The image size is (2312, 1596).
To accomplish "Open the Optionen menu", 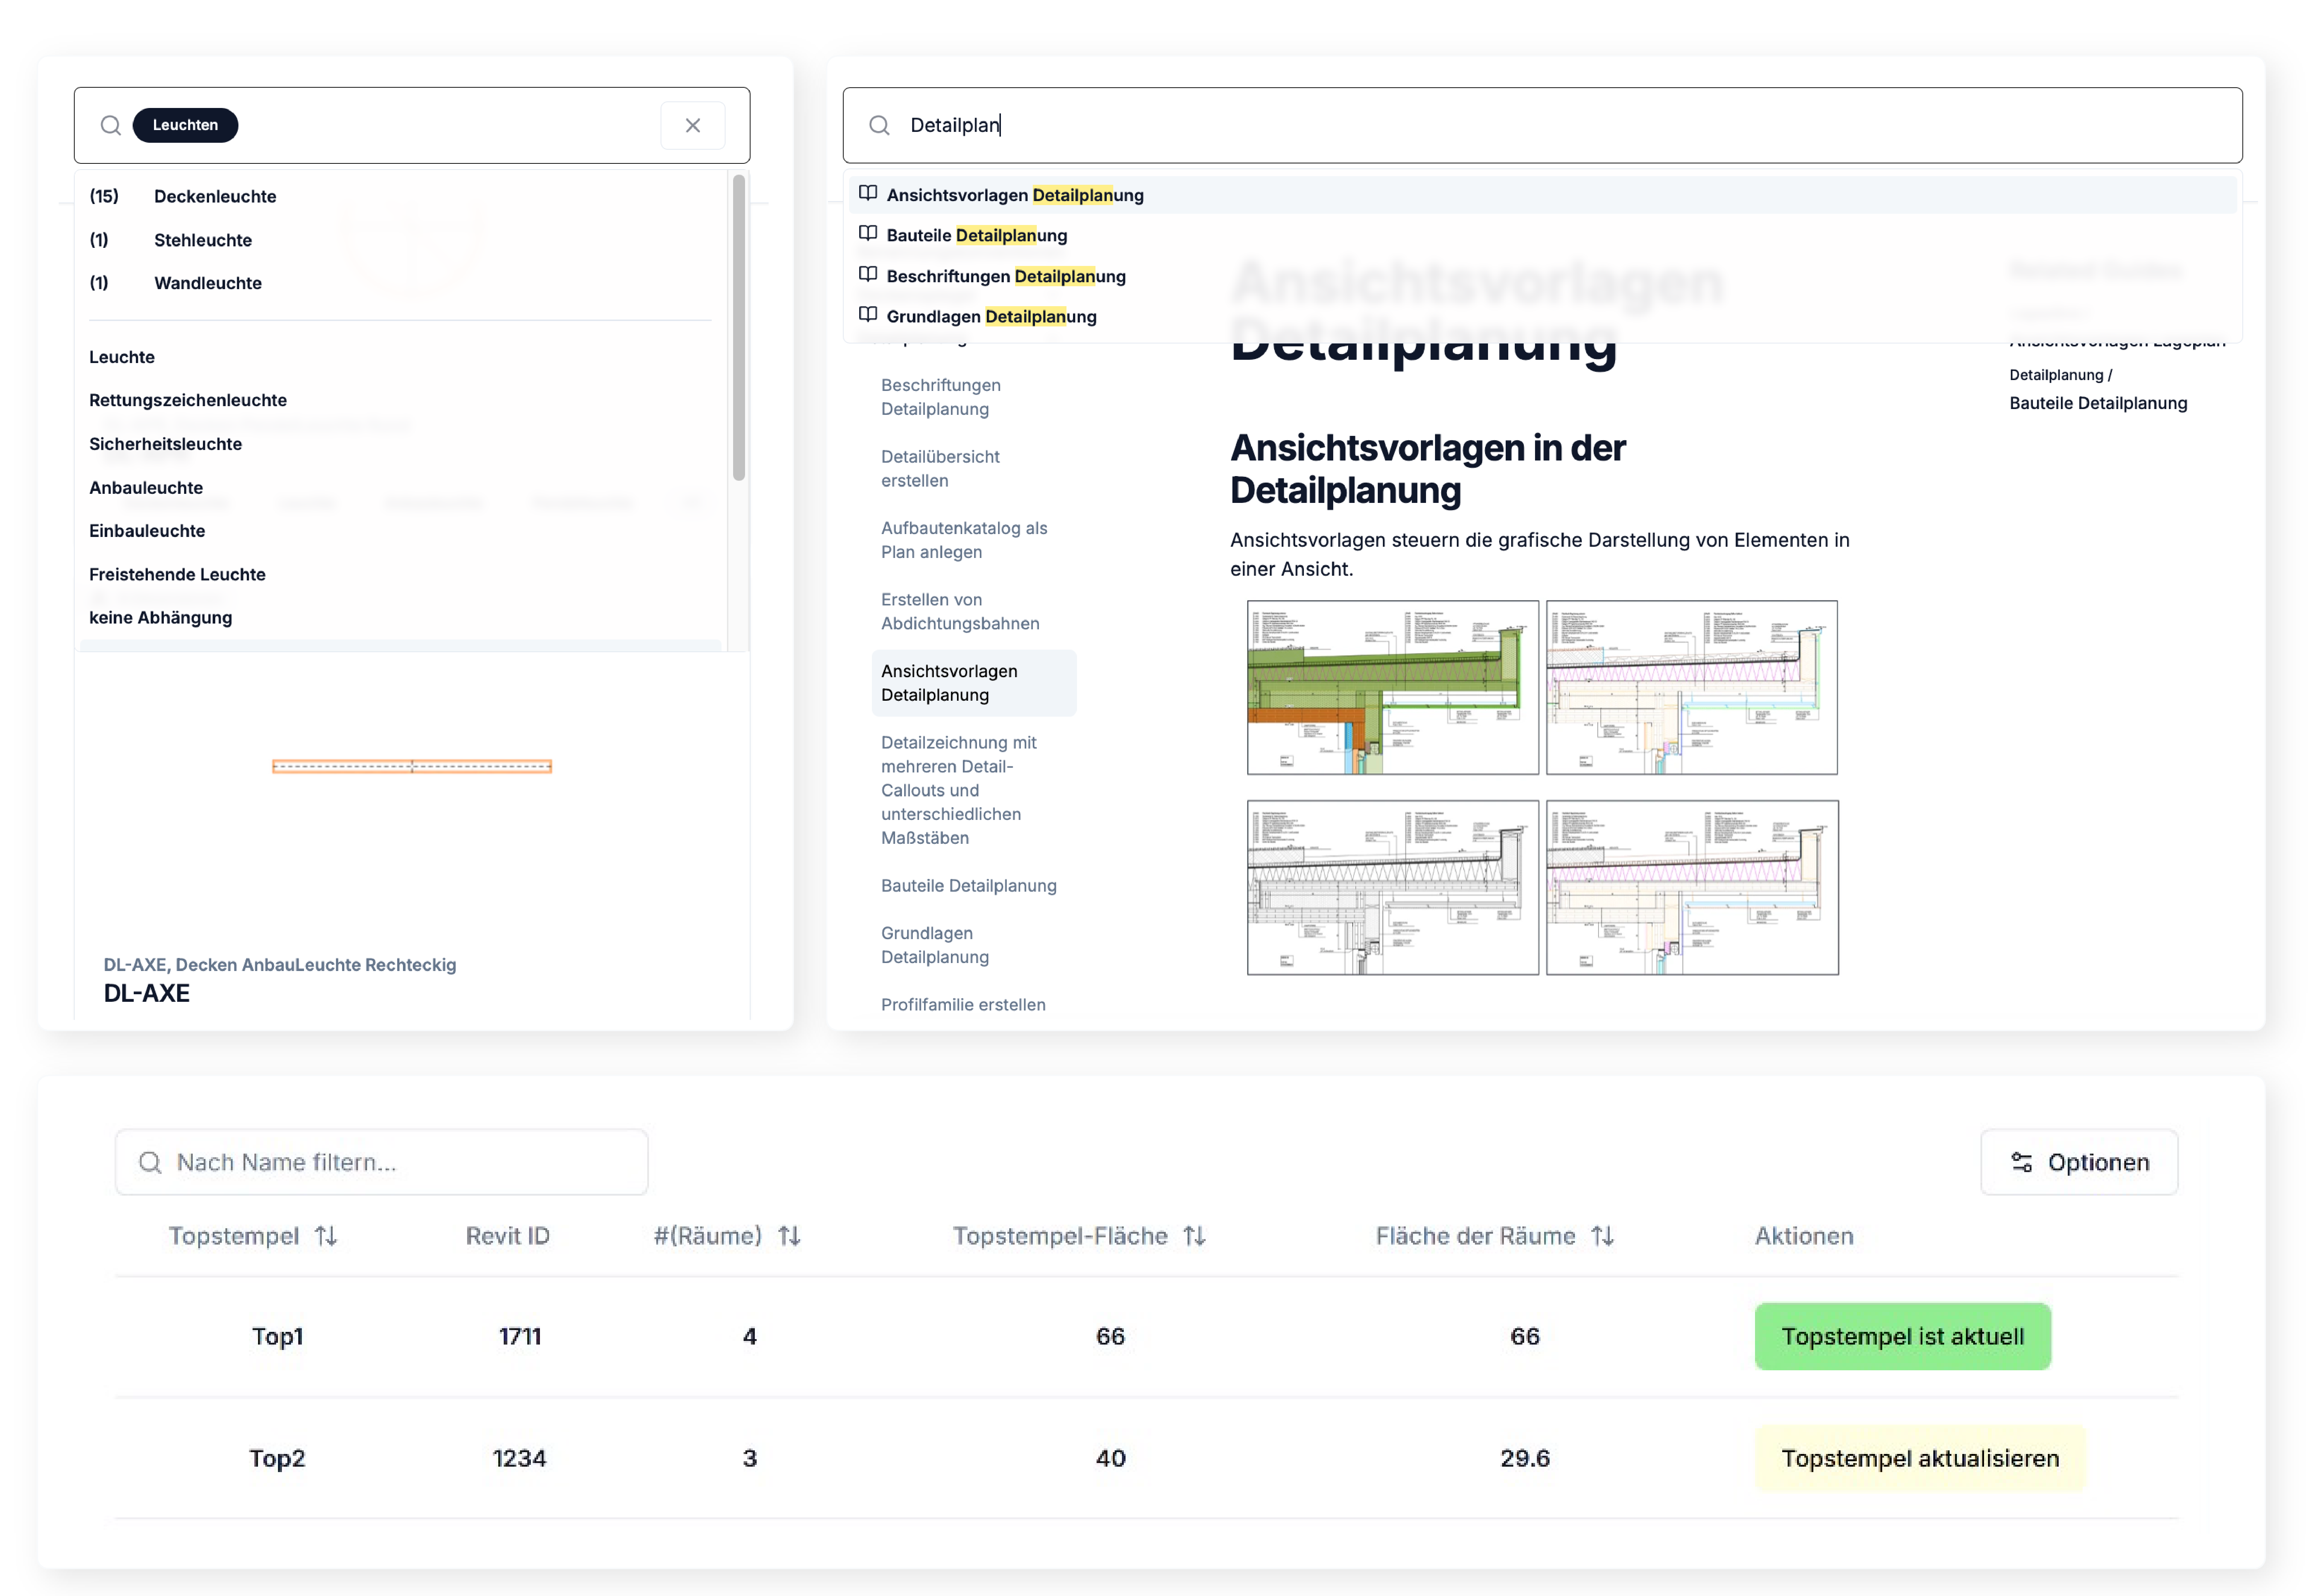I will [2079, 1162].
